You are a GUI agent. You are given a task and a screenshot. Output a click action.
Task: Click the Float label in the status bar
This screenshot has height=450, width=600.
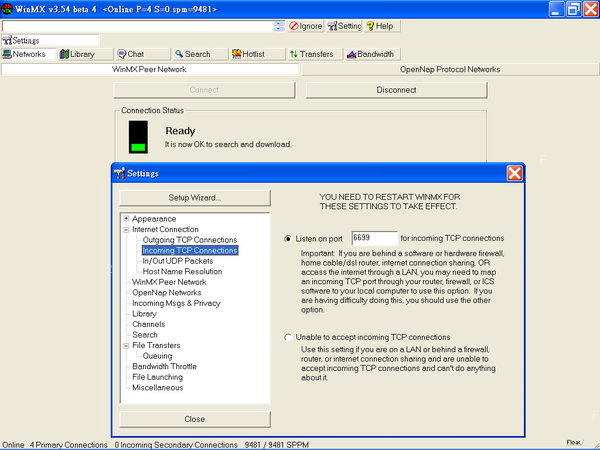pyautogui.click(x=573, y=442)
